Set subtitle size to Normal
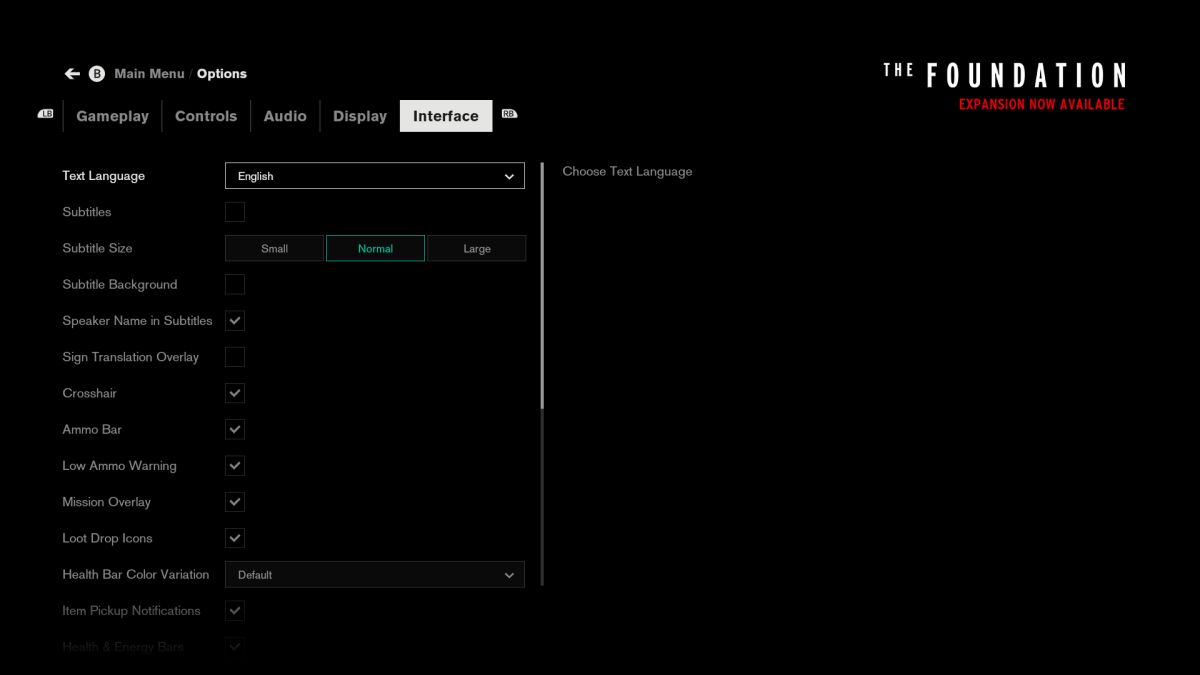Viewport: 1200px width, 675px height. click(375, 248)
